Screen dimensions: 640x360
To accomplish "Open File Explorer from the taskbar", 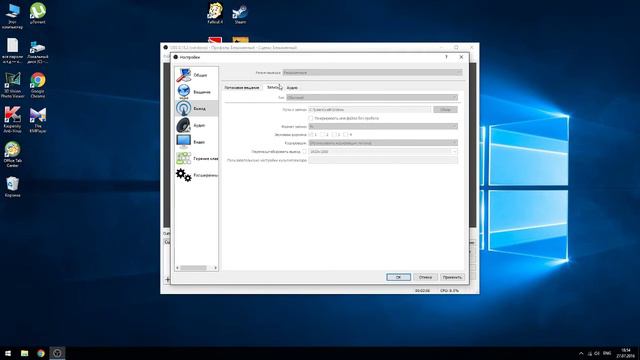I will (24, 353).
